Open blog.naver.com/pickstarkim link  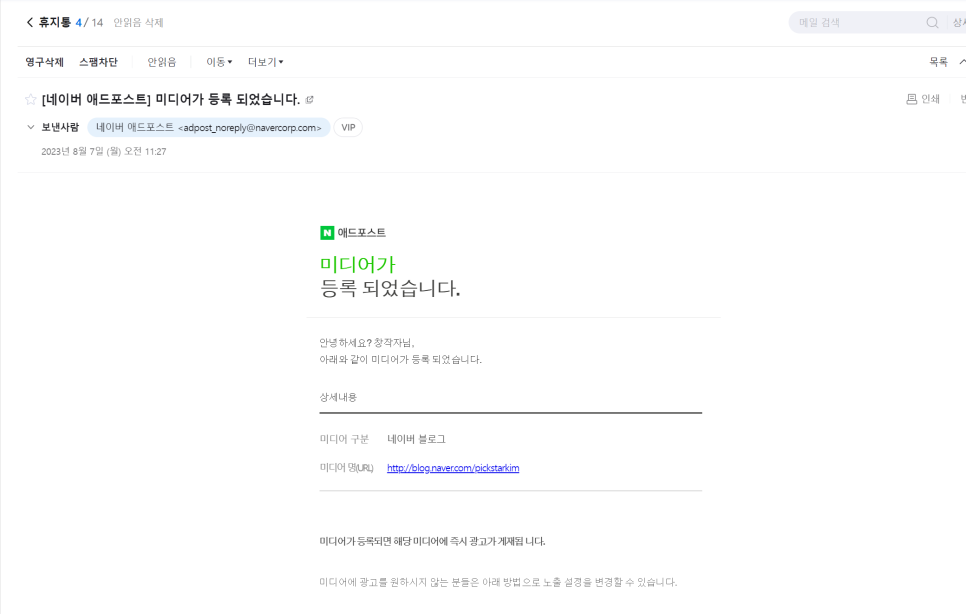click(453, 468)
